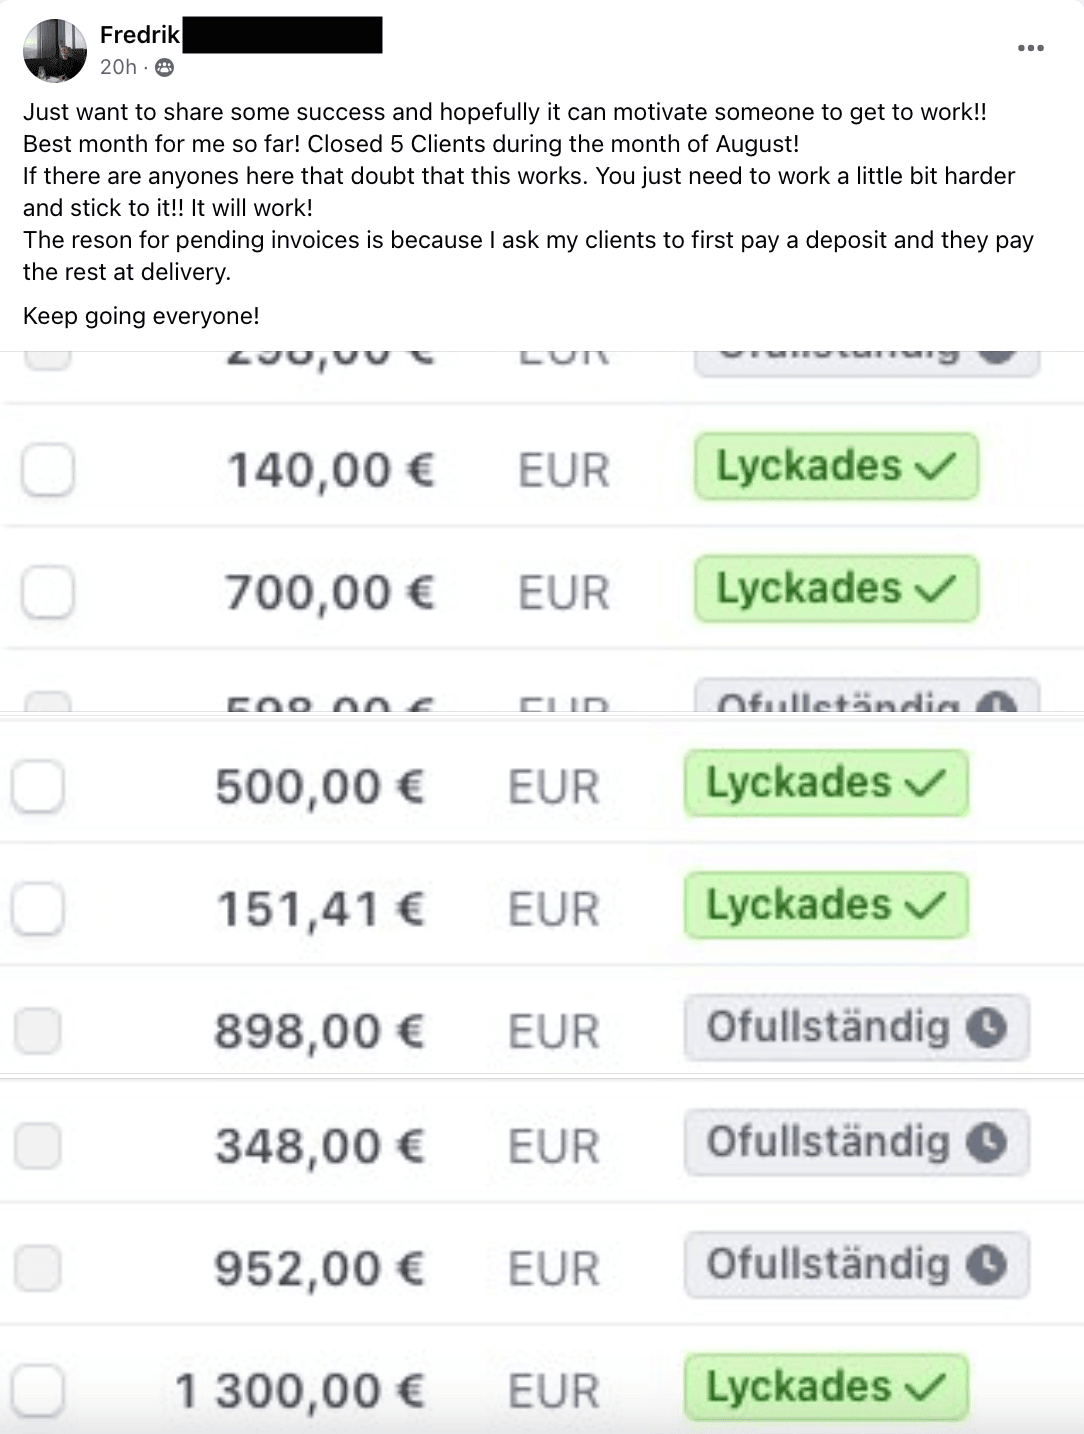Tick the checkbox for the 700,00 € row

48,592
